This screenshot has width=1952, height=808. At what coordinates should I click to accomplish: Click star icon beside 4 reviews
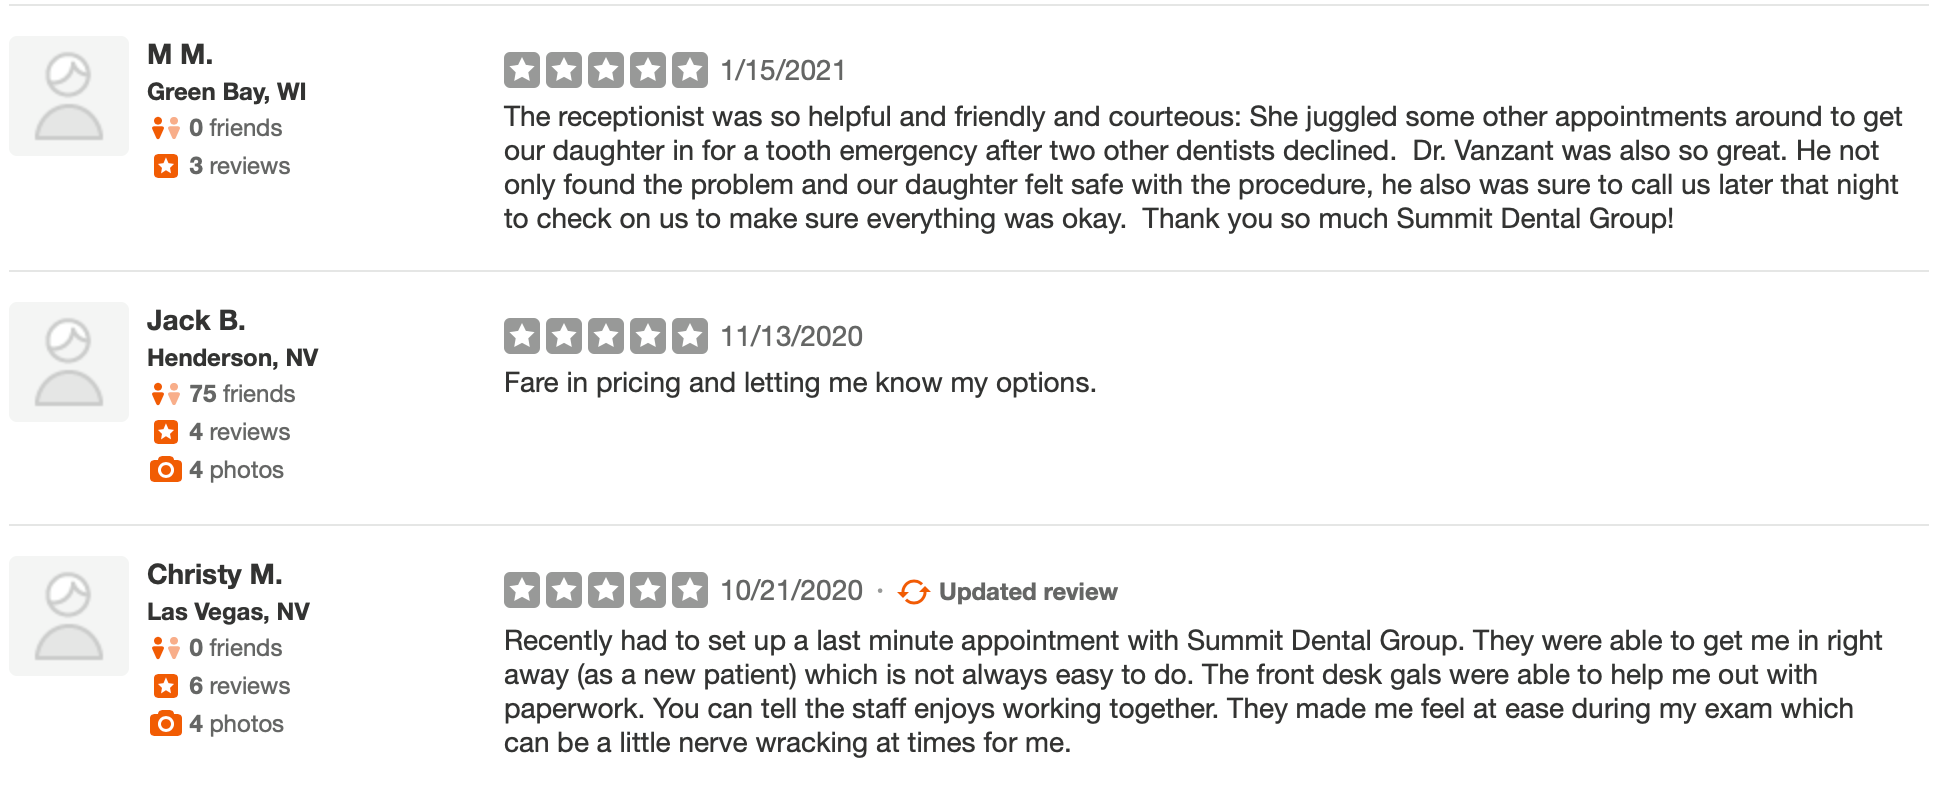click(x=166, y=432)
